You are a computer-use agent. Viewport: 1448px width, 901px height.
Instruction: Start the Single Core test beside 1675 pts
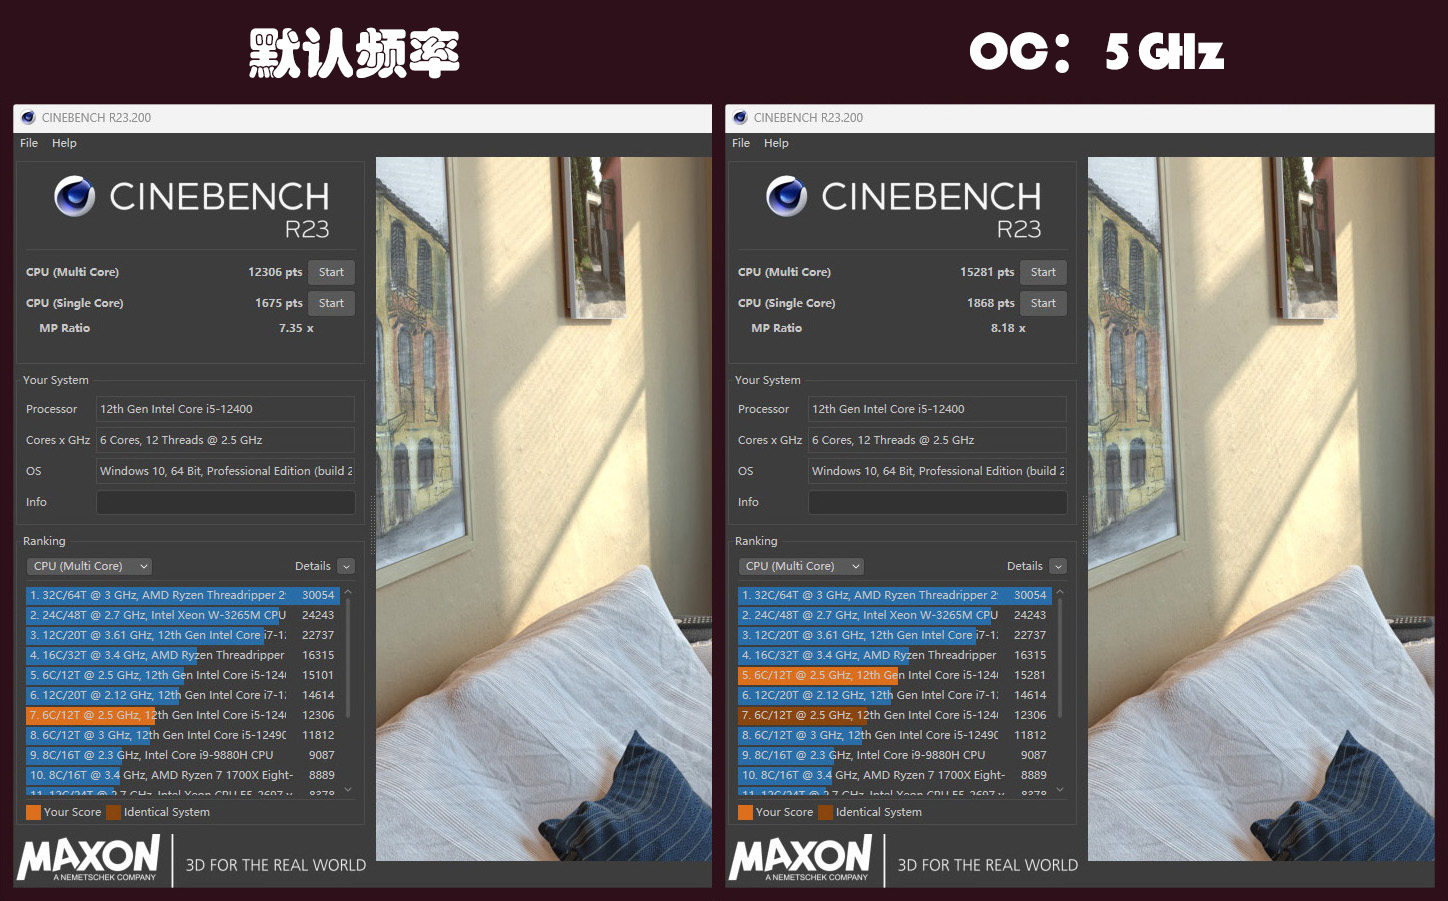click(331, 303)
